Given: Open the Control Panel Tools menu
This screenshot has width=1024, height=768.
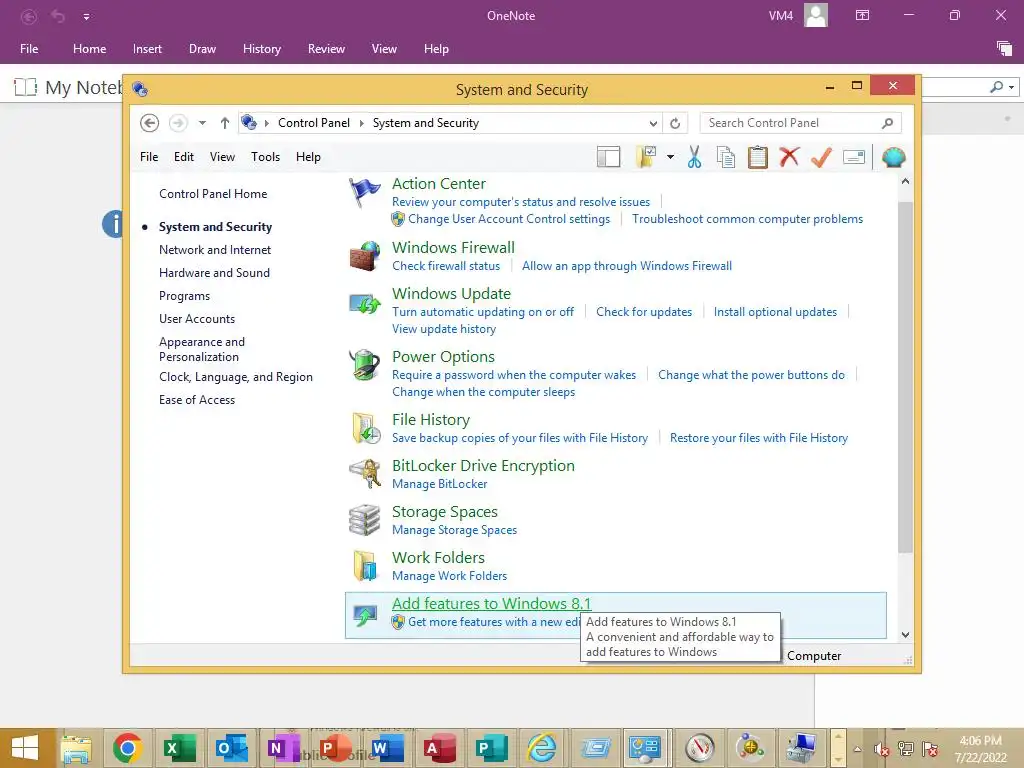Looking at the screenshot, I should (x=265, y=157).
